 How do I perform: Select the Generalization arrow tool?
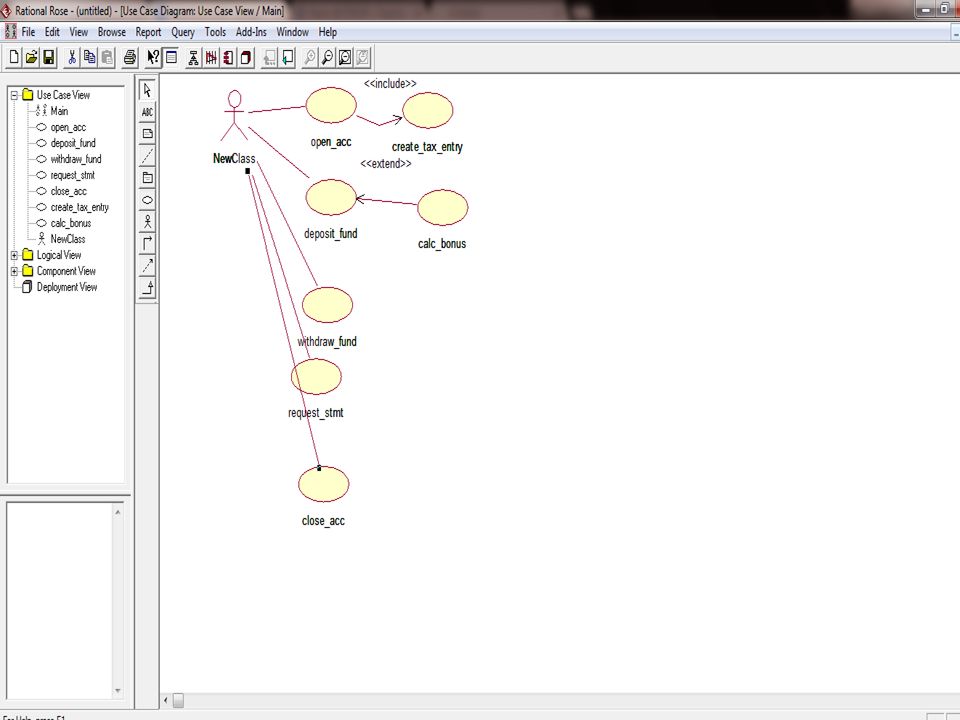147,288
